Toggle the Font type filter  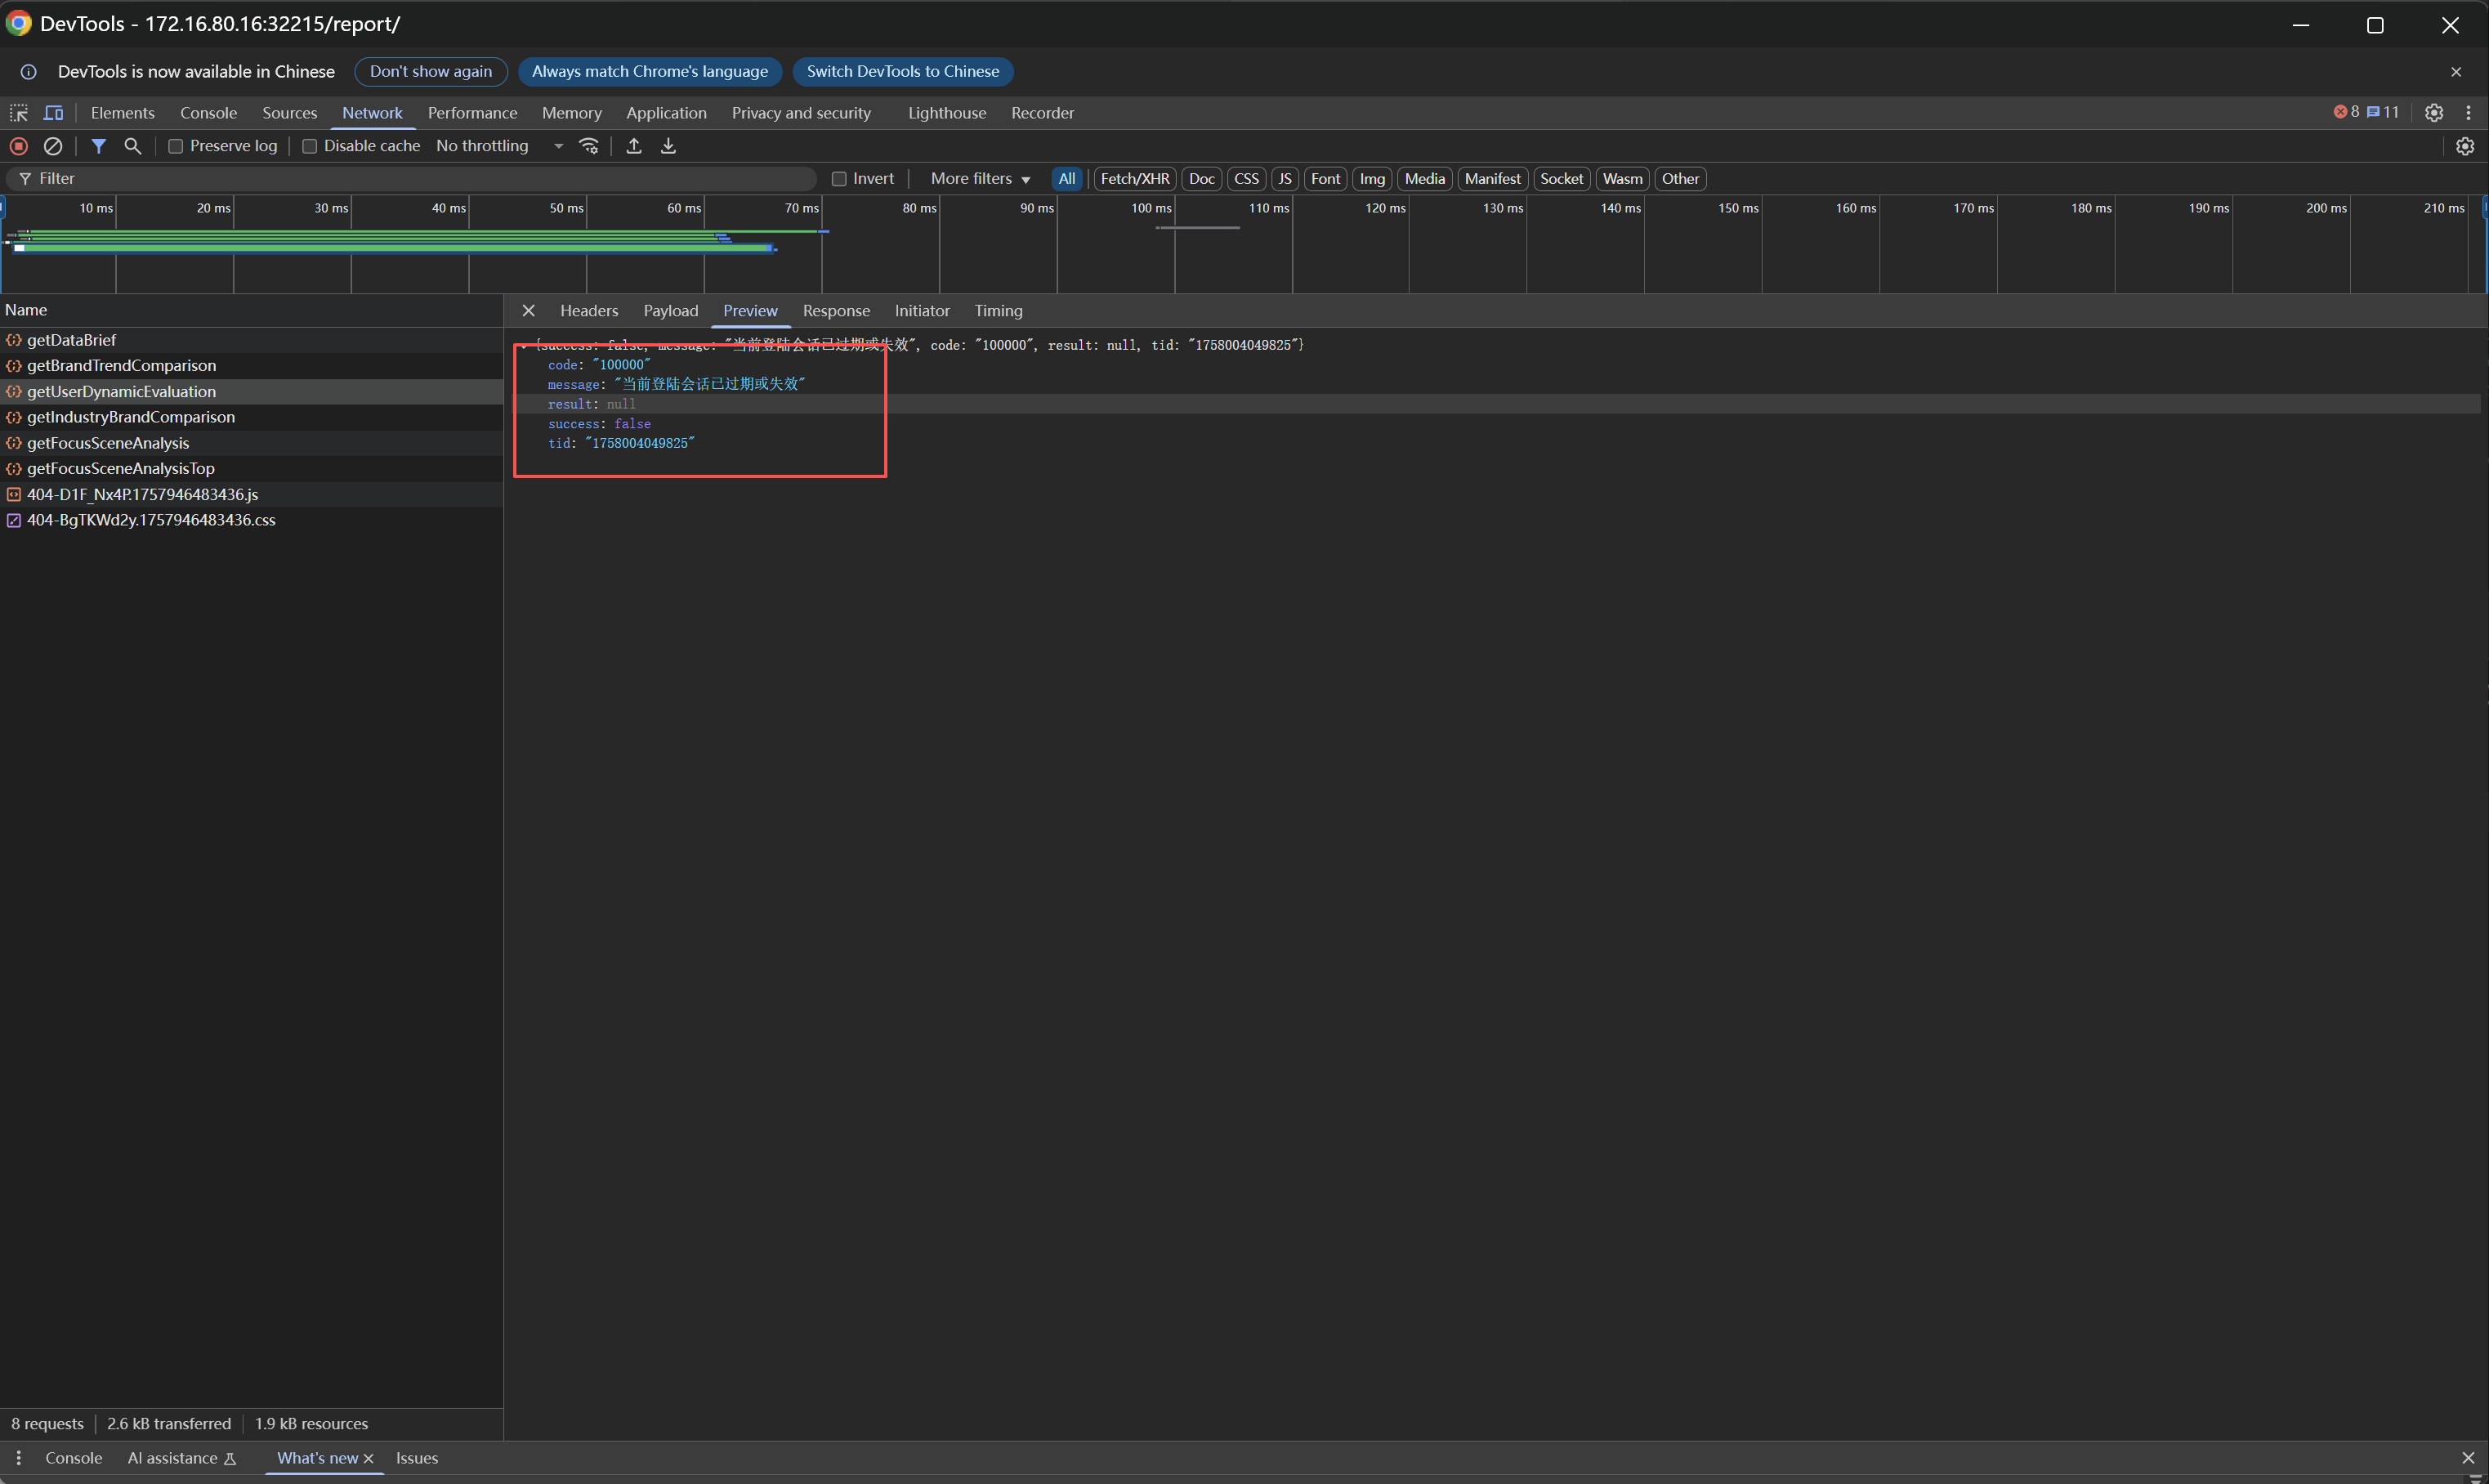pyautogui.click(x=1326, y=179)
